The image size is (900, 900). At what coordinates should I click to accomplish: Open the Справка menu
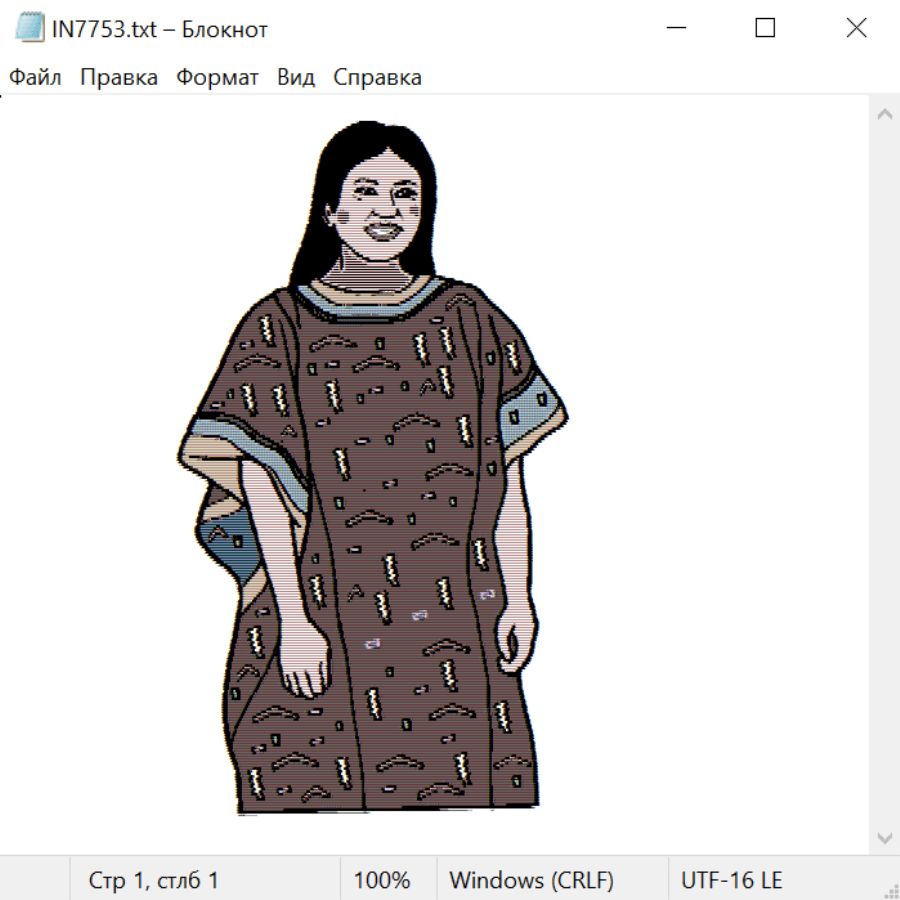pyautogui.click(x=377, y=78)
